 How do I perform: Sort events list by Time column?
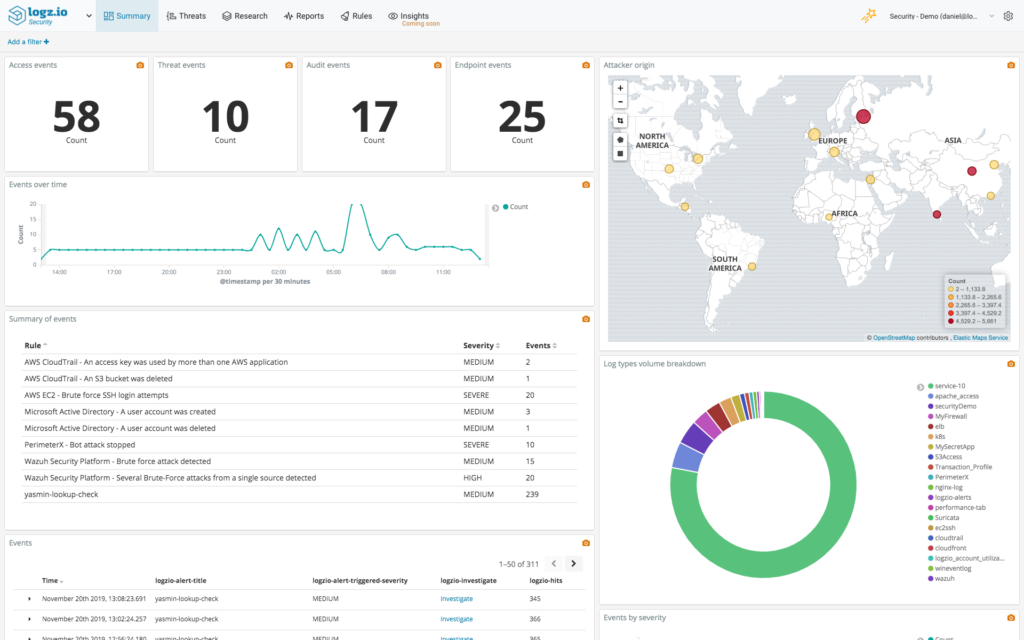(x=52, y=581)
